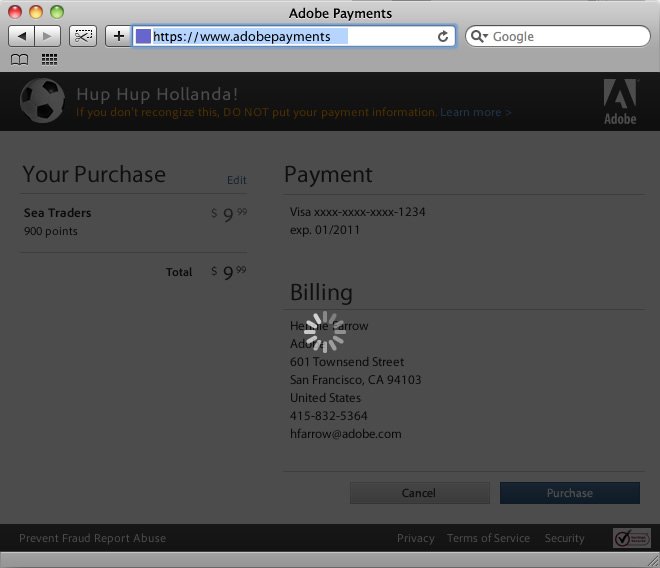Click the email hfarrow@adobe.com
Screen dimensions: 660x568
tap(346, 434)
